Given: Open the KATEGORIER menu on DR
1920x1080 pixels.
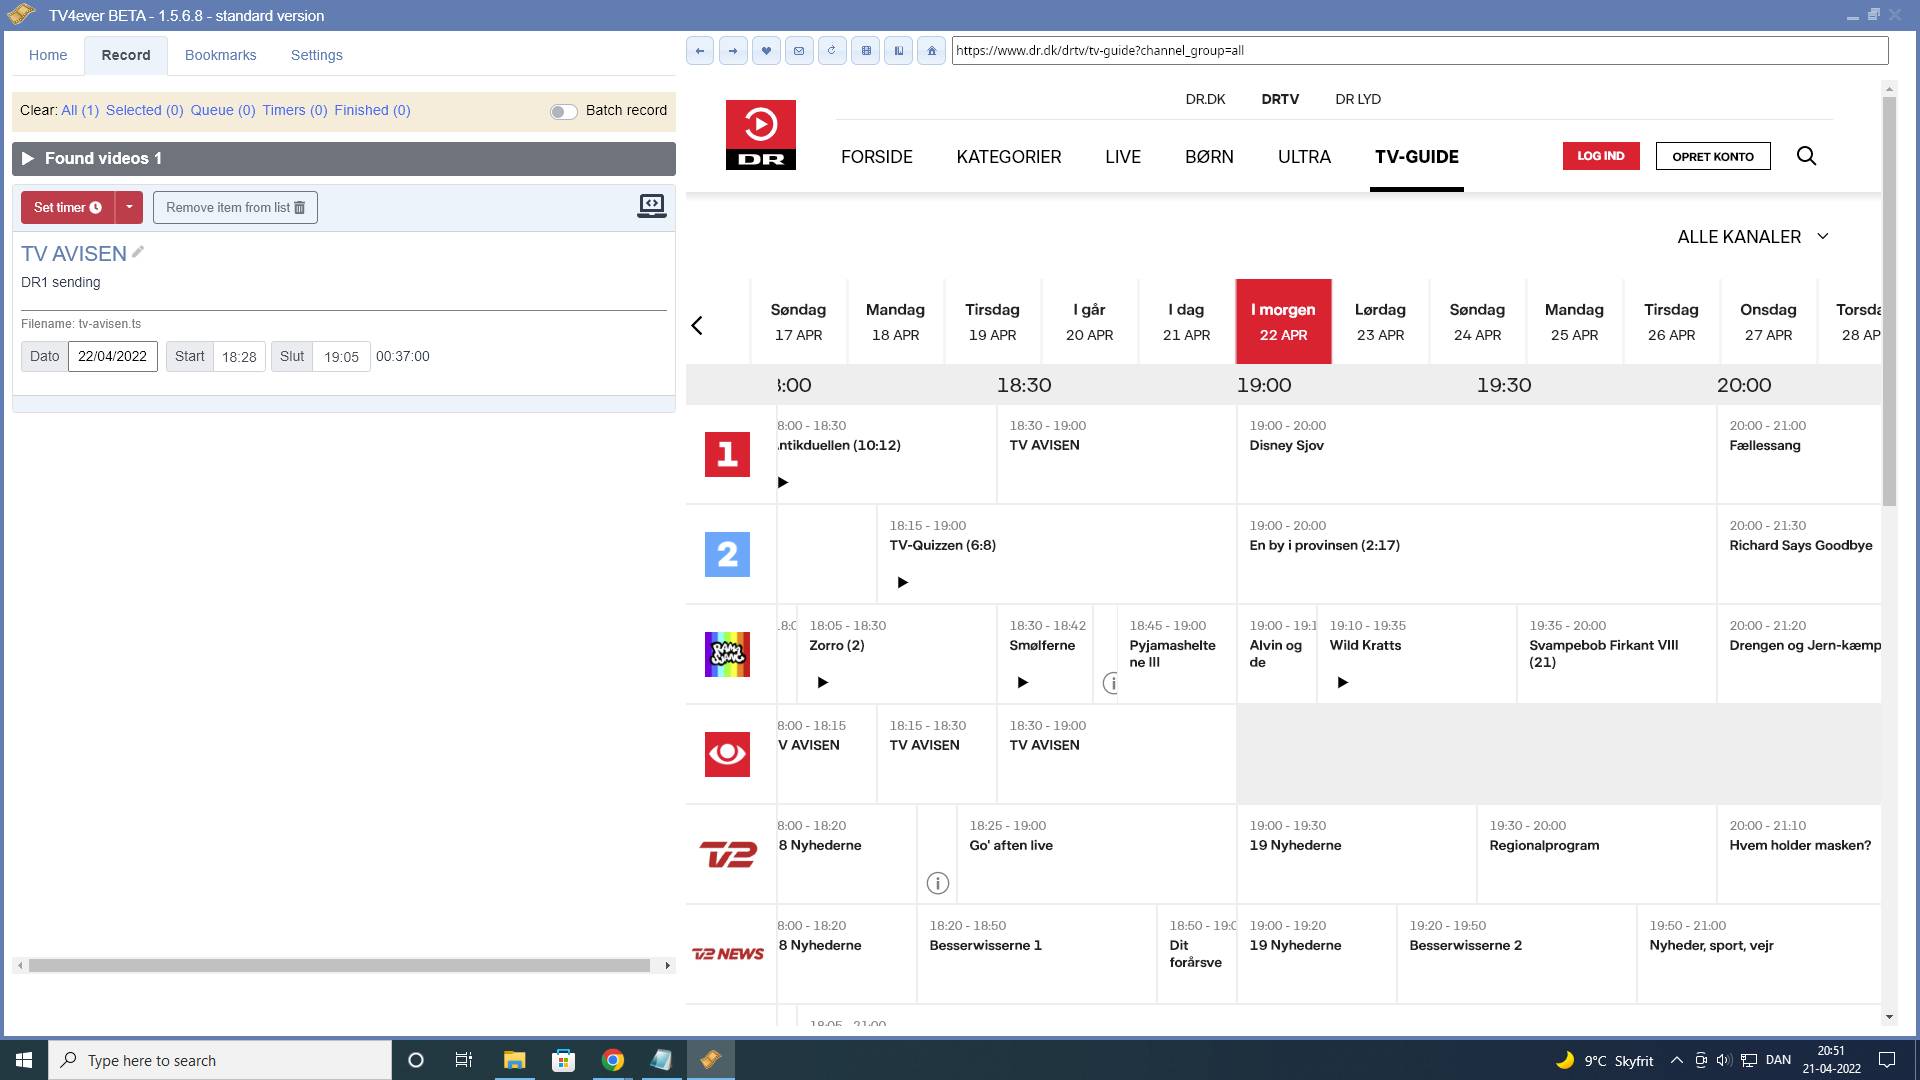Looking at the screenshot, I should (x=1009, y=157).
